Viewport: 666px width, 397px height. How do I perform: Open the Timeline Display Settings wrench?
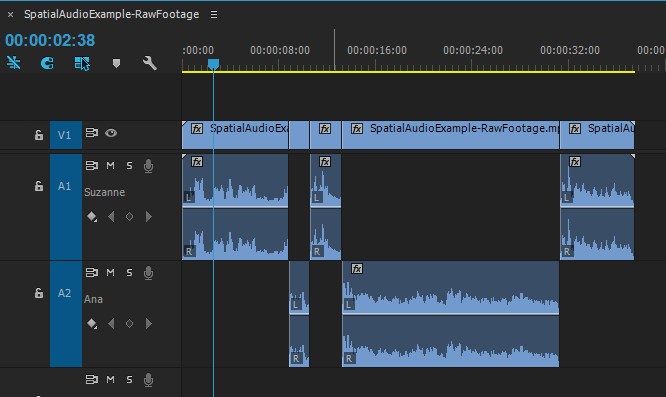coord(150,63)
